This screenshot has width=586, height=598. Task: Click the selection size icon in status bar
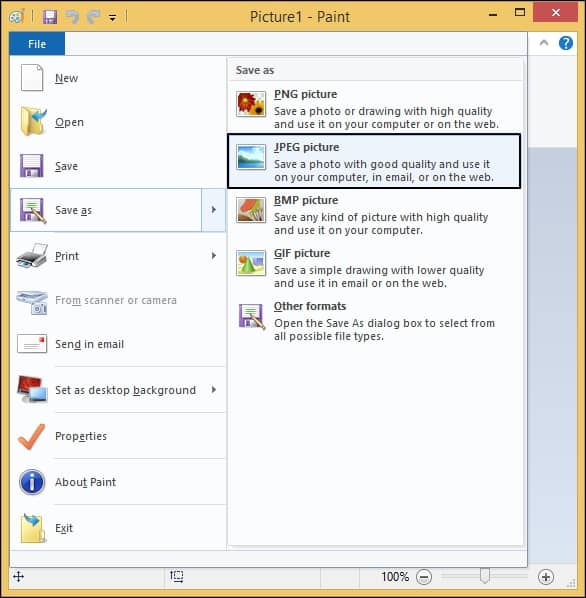(x=177, y=576)
